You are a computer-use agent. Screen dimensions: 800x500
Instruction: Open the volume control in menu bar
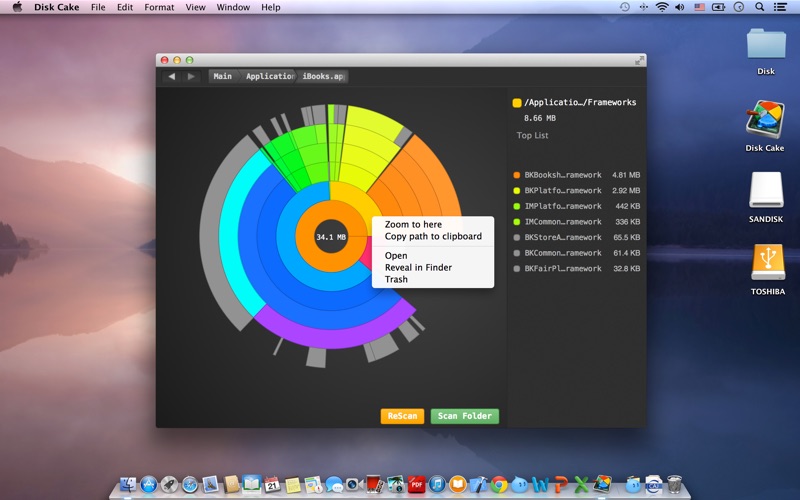[x=680, y=7]
